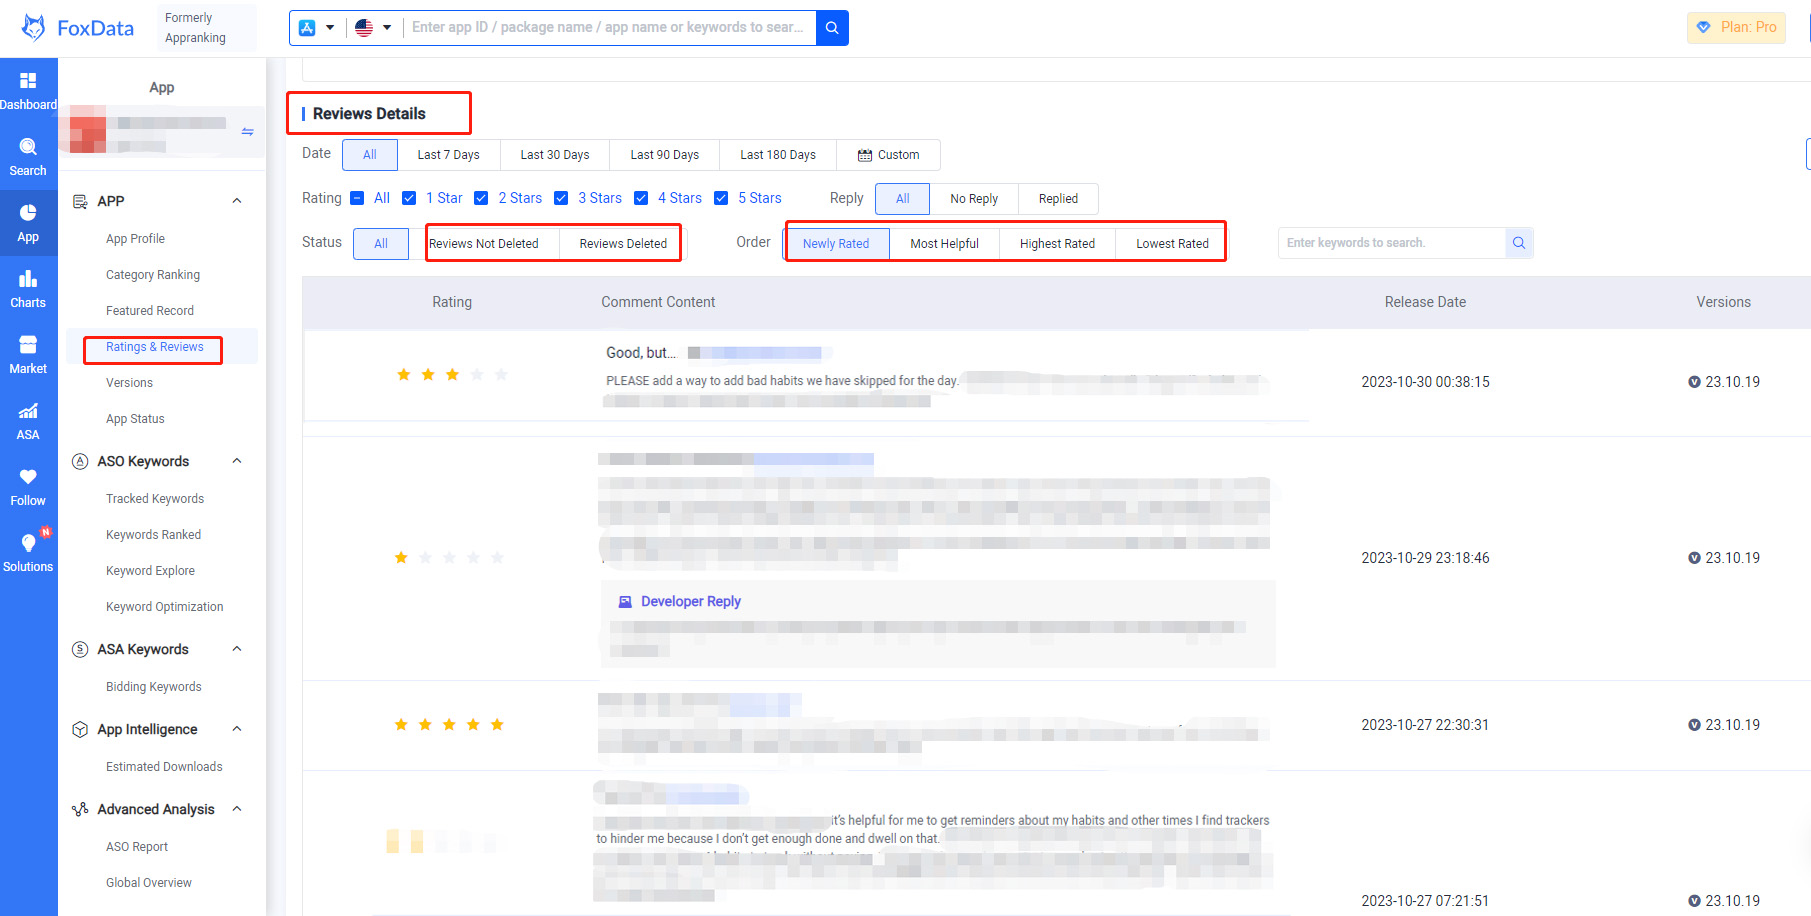This screenshot has width=1811, height=916.
Task: Select the Last 7 Days date tab
Action: 448,155
